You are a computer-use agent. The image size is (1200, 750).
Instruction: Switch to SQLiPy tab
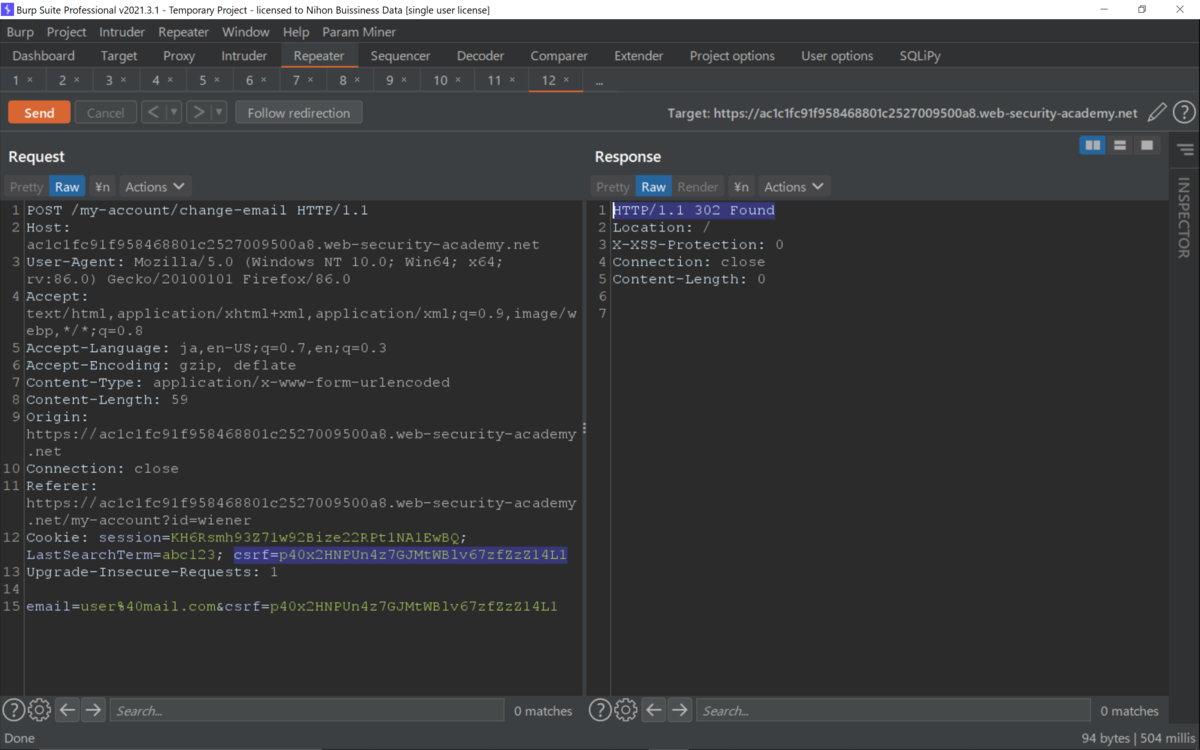click(920, 56)
